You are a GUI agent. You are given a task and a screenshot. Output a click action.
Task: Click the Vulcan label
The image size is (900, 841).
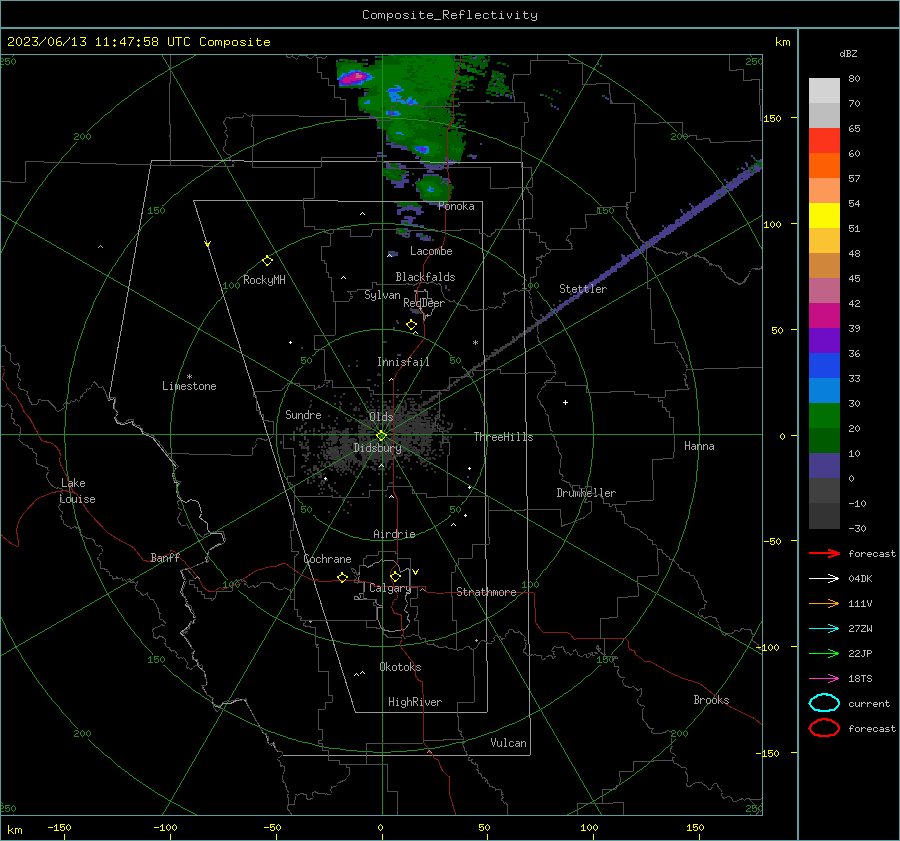(508, 743)
